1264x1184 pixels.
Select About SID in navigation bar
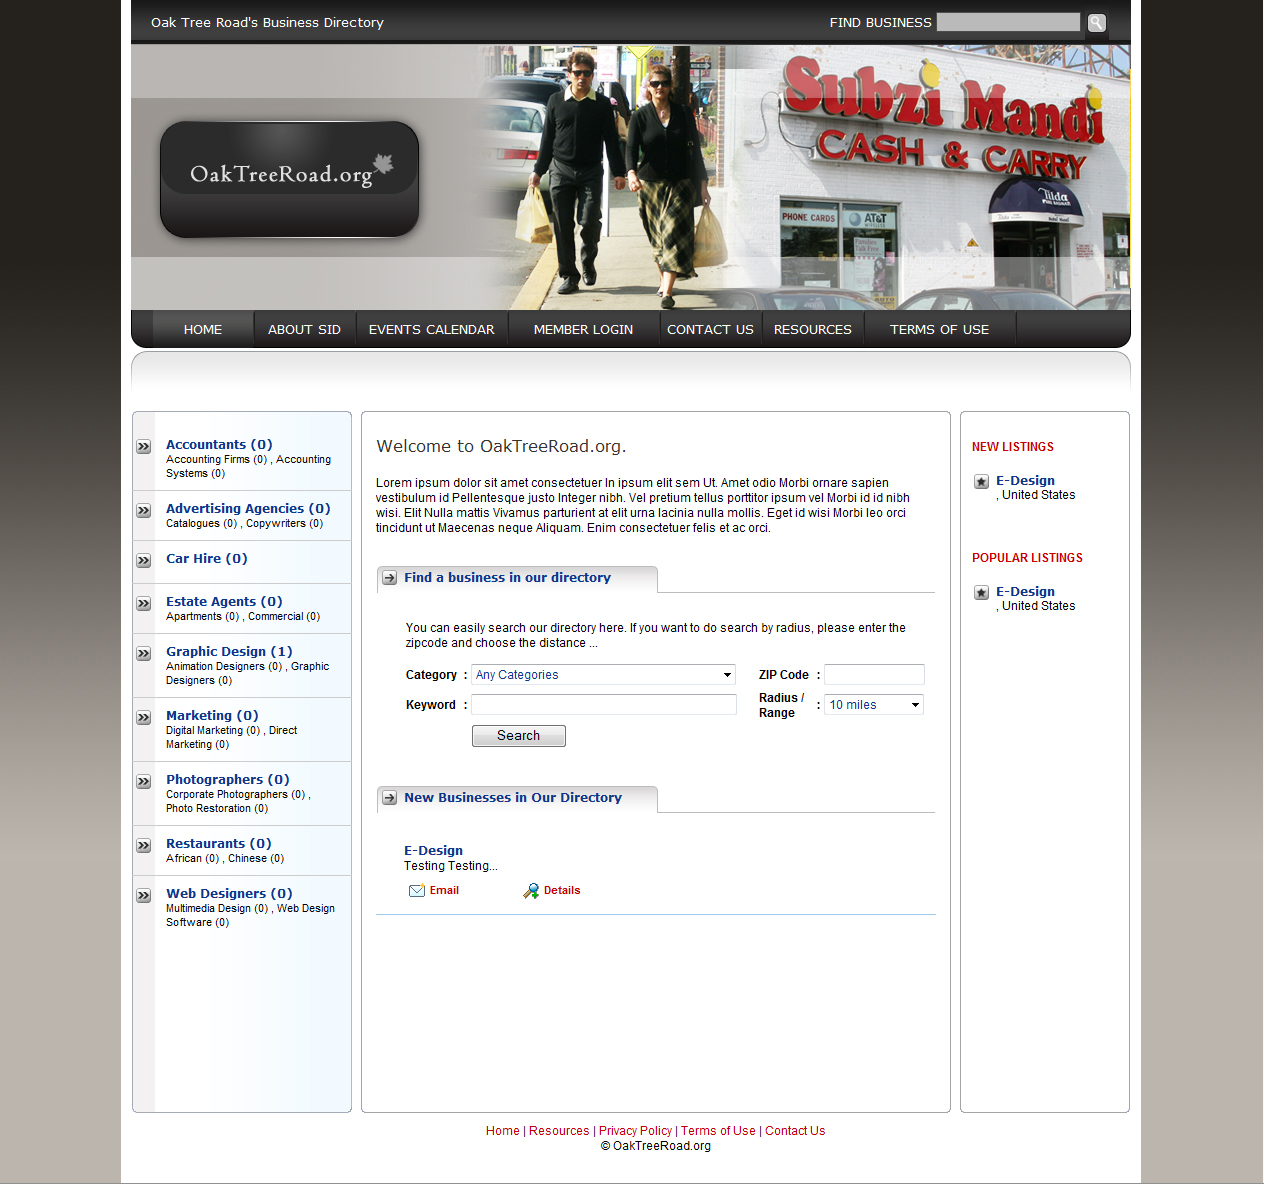[304, 330]
